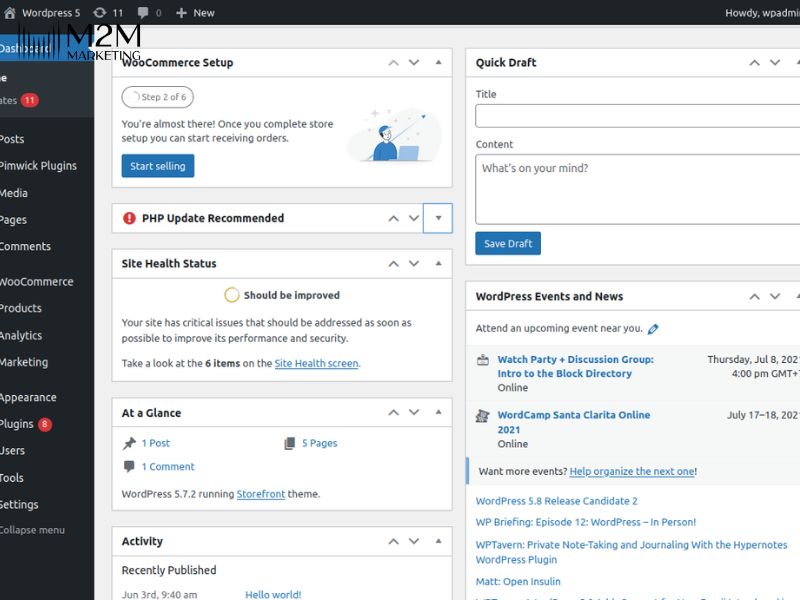Click the pushpin icon next to 1 Post
The image size is (800, 600).
(x=130, y=443)
